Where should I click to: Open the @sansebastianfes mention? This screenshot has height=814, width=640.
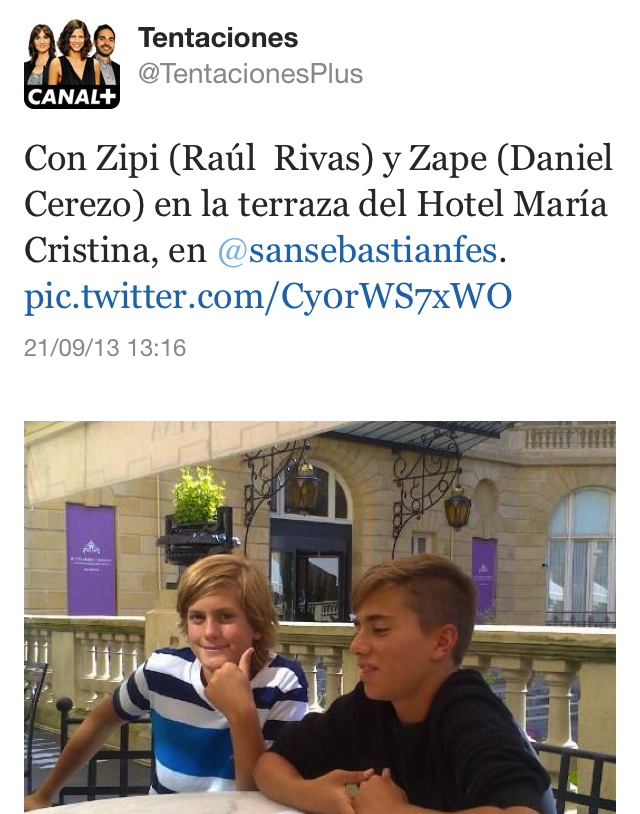pos(358,251)
